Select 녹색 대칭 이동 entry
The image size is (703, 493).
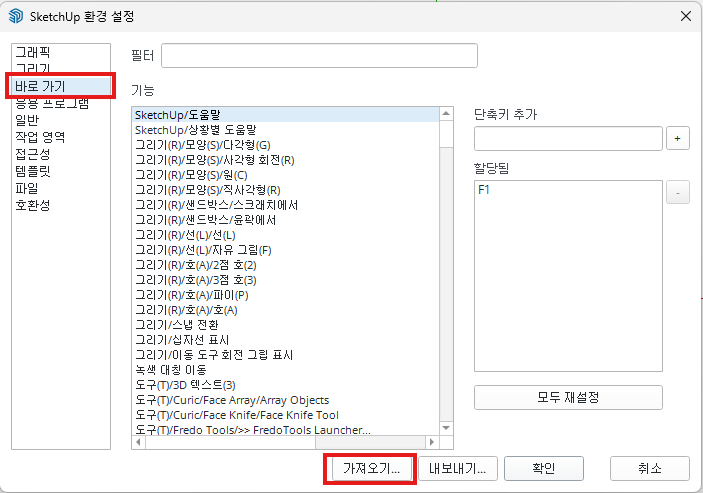coord(286,370)
